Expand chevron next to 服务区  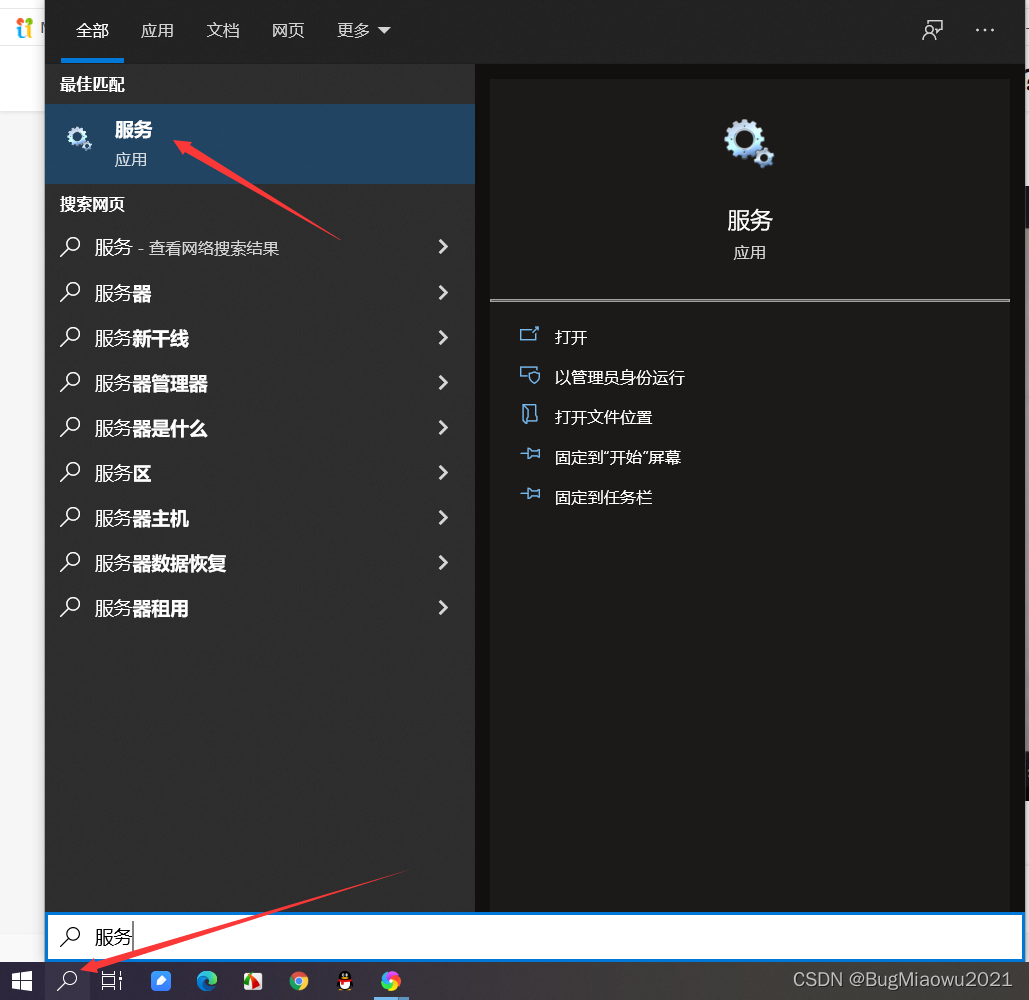[443, 472]
